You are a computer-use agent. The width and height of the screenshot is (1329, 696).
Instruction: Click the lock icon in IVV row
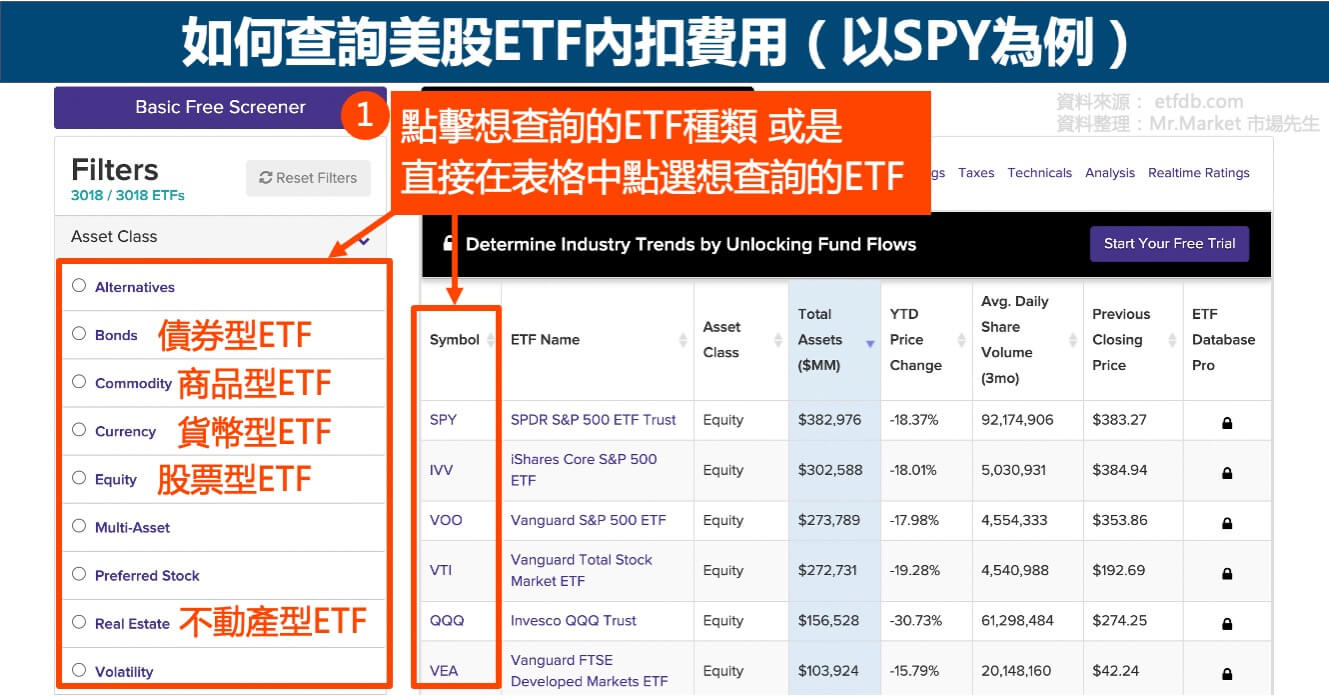1227,473
